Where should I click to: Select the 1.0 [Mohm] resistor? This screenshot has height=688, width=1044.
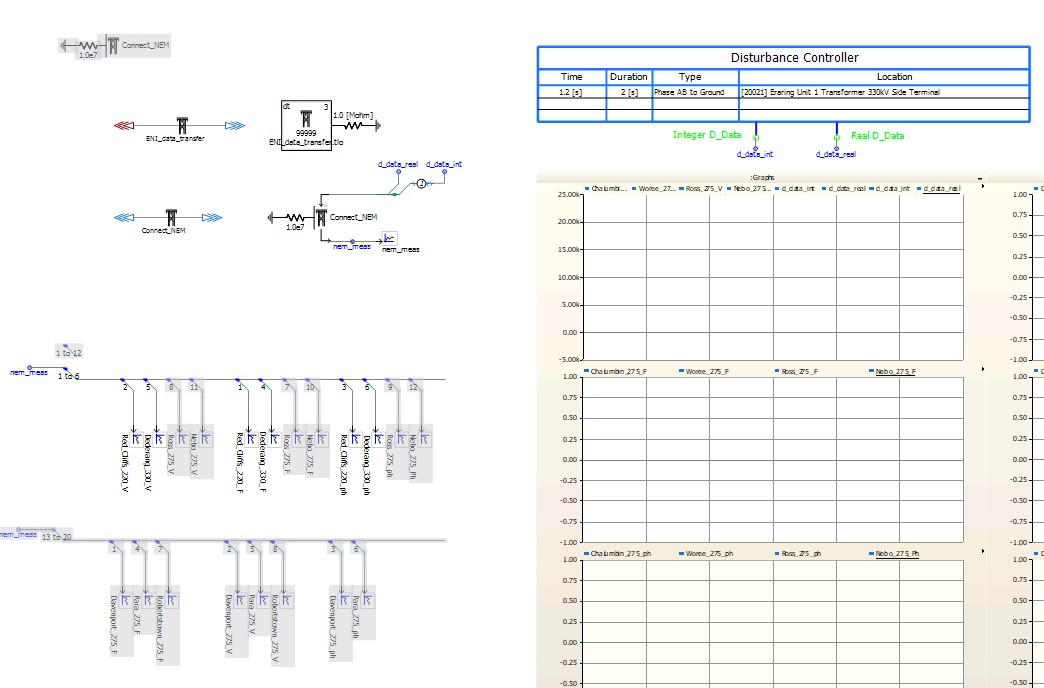click(354, 125)
